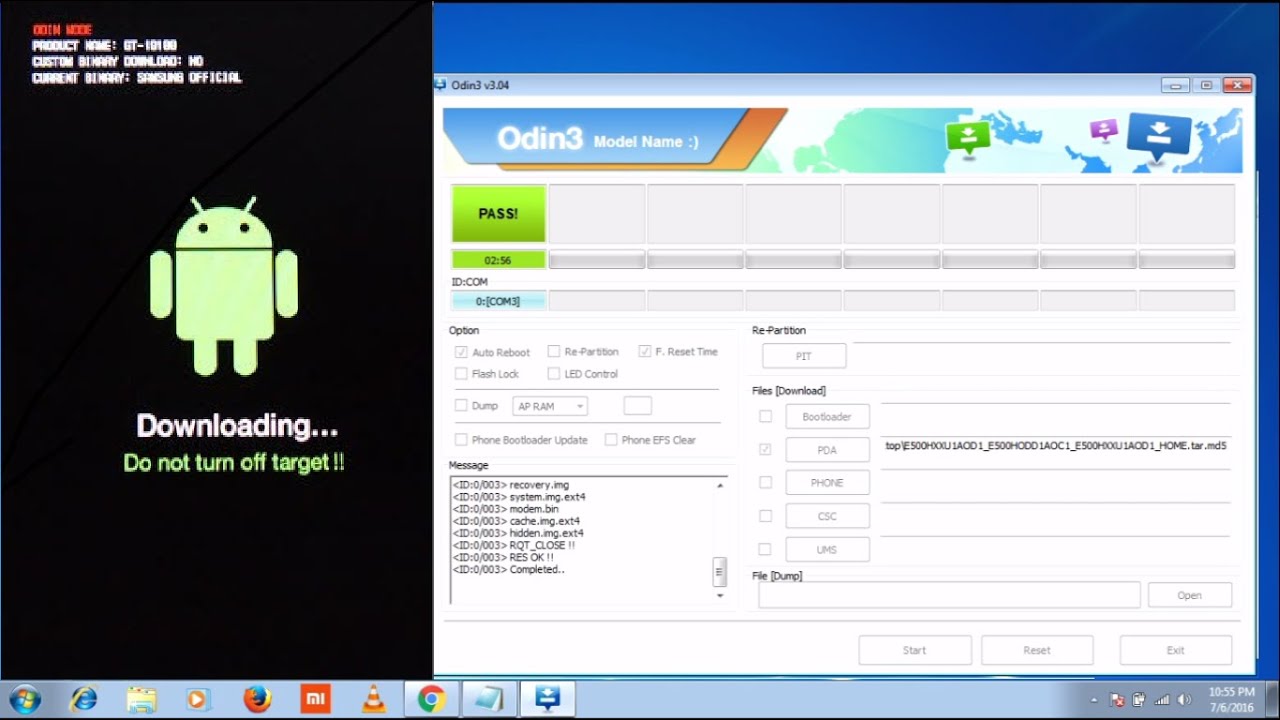
Task: Toggle the Auto Reboot checkbox
Action: click(x=461, y=352)
